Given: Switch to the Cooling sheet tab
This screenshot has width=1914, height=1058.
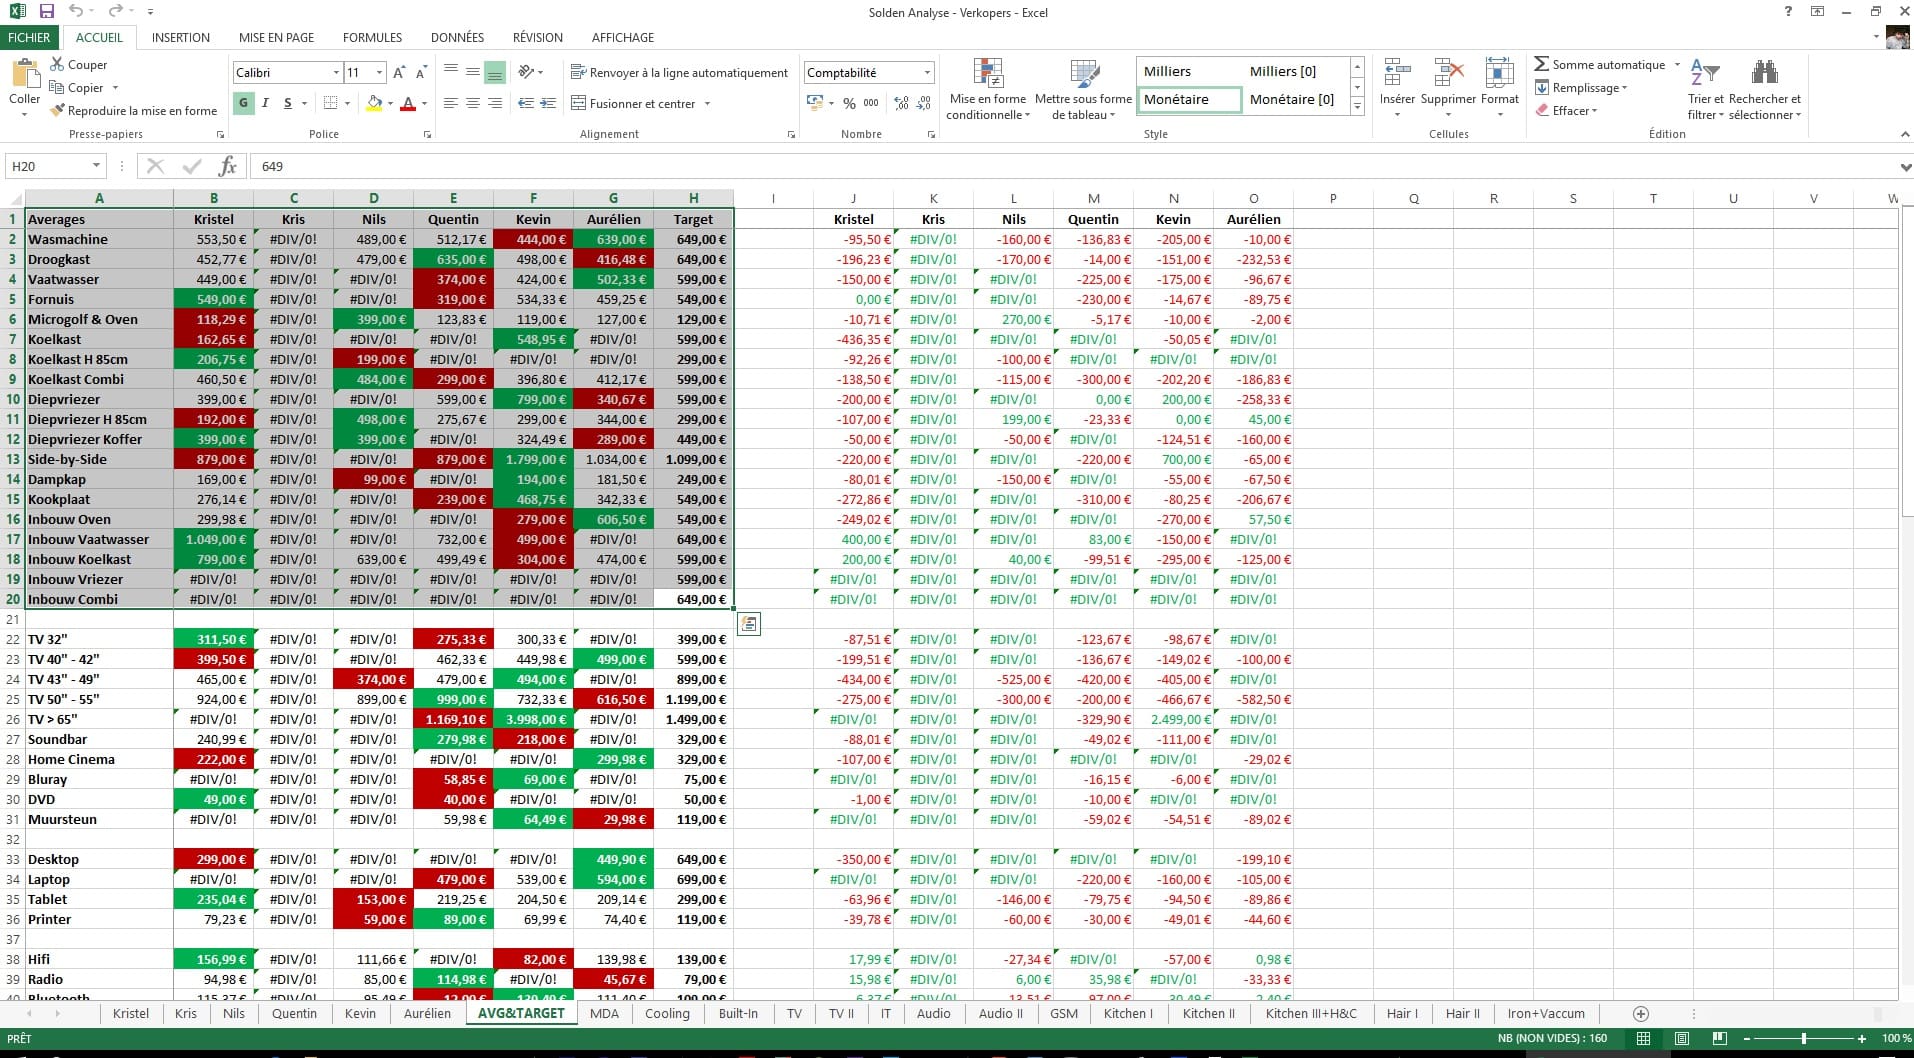Looking at the screenshot, I should click(667, 1014).
